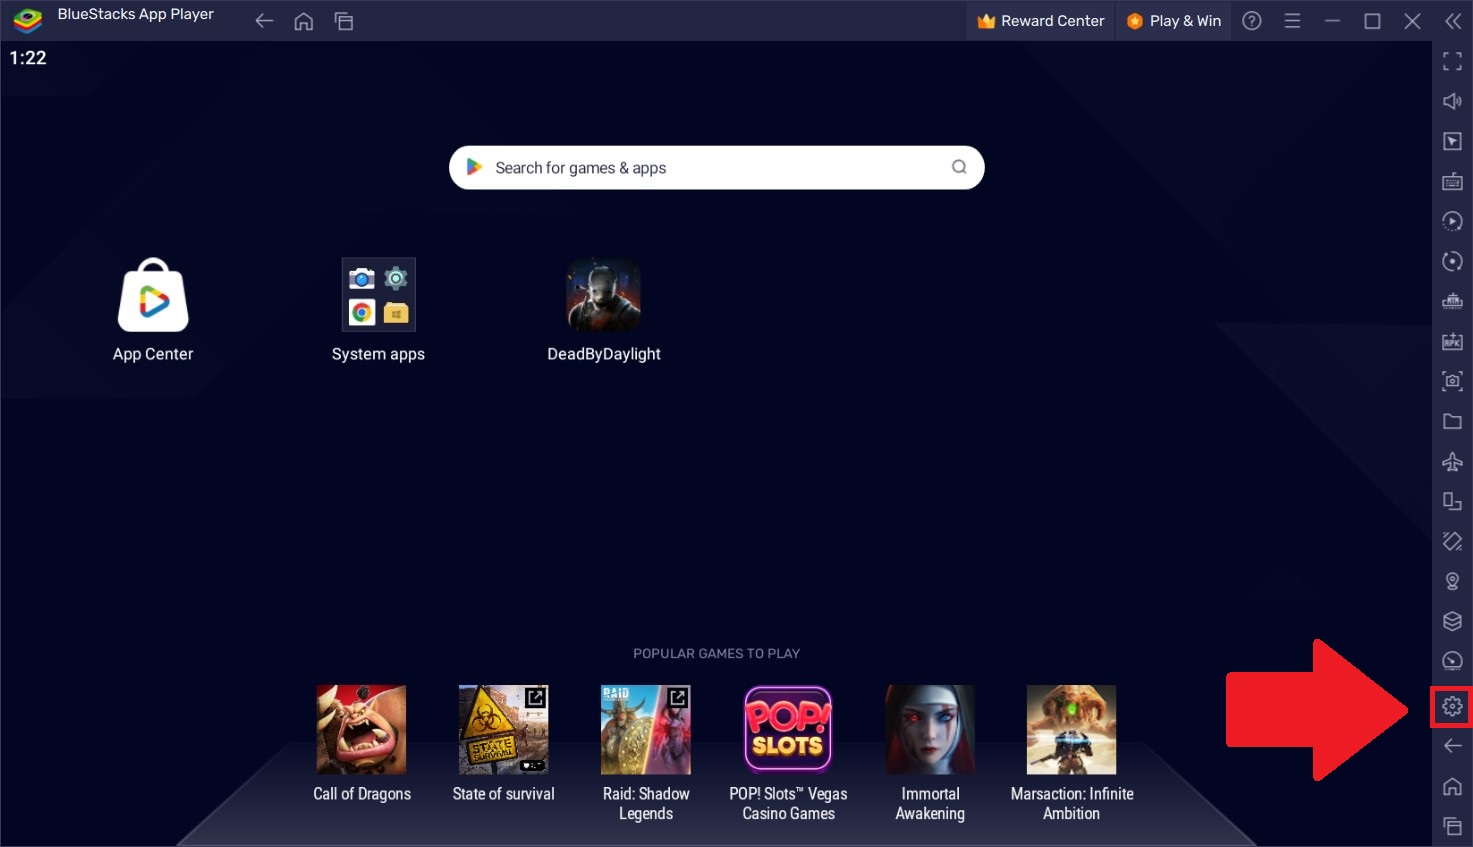Open the System apps folder
Image resolution: width=1473 pixels, height=847 pixels.
(378, 310)
